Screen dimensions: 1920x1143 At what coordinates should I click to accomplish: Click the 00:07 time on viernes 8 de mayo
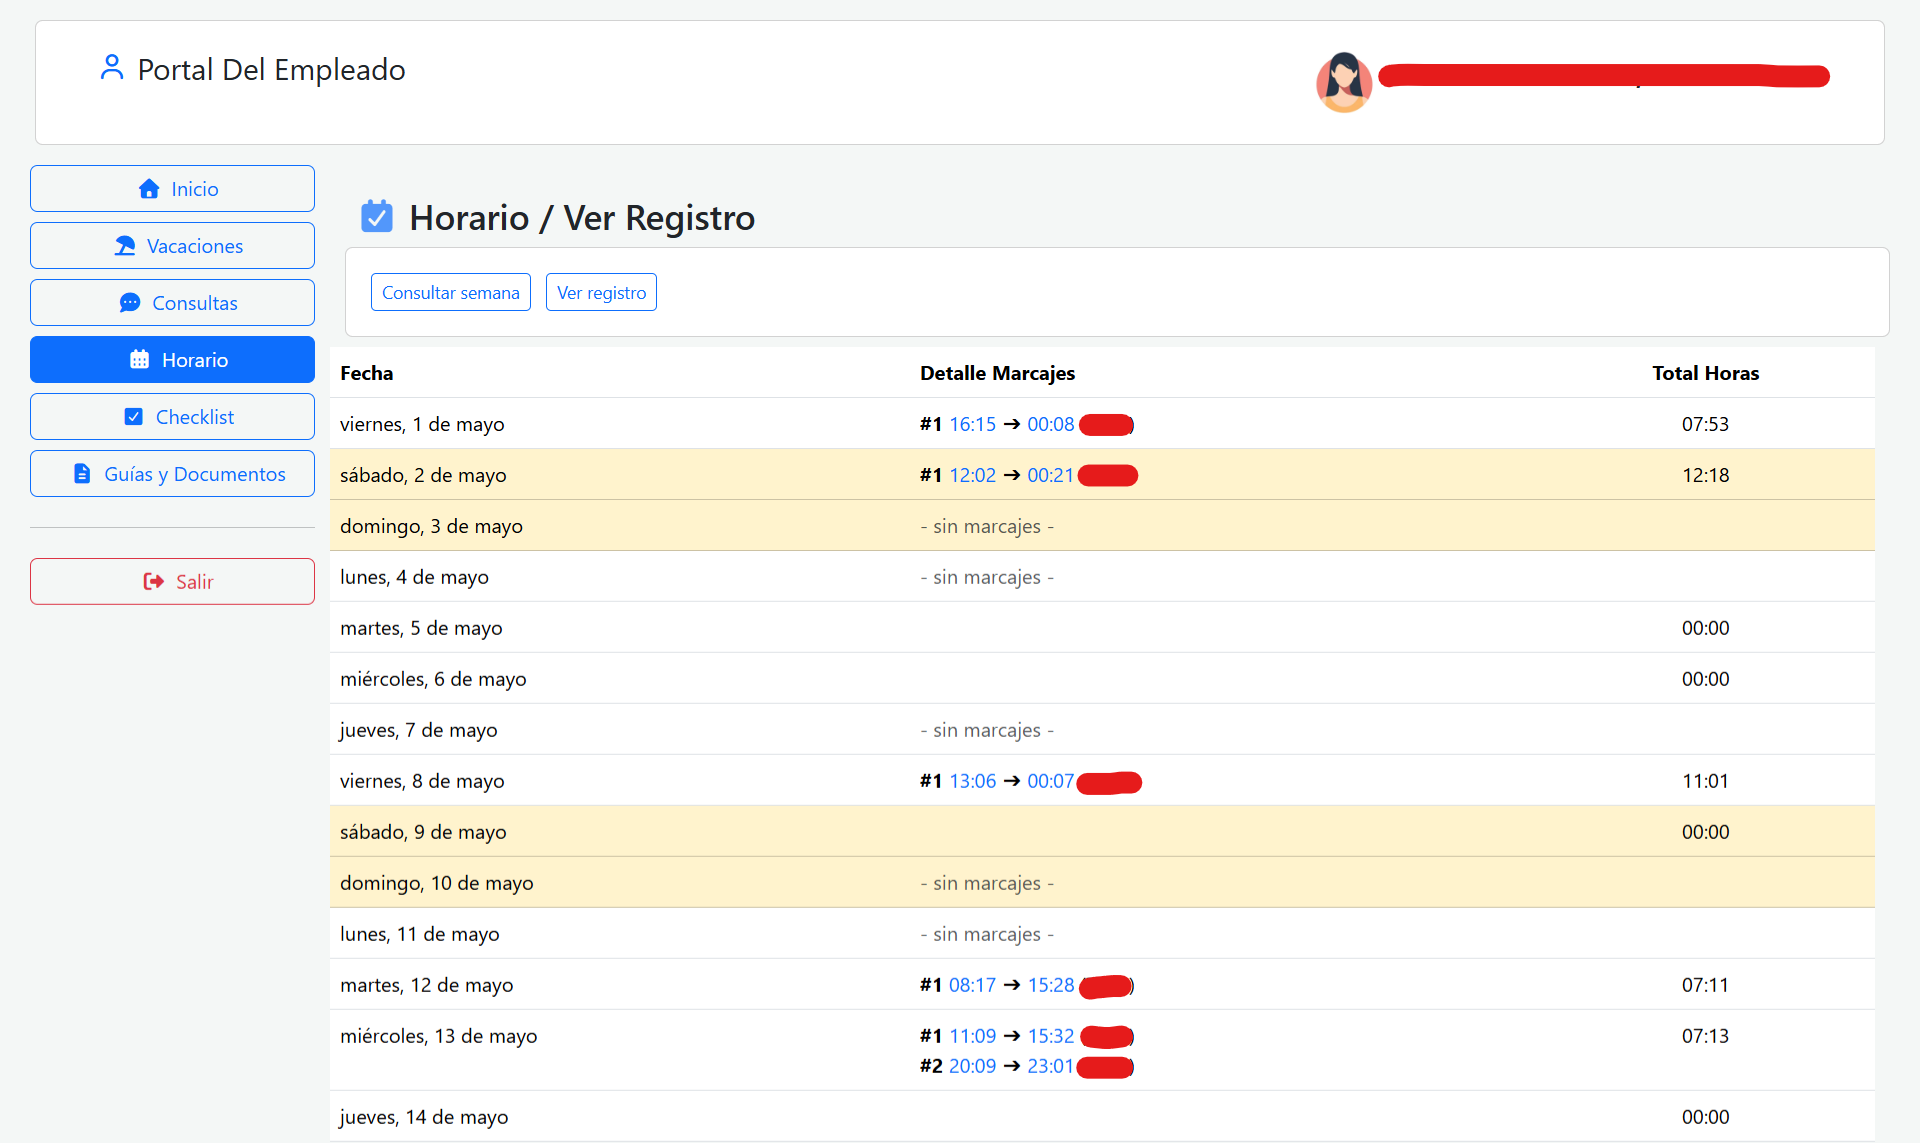(1050, 781)
